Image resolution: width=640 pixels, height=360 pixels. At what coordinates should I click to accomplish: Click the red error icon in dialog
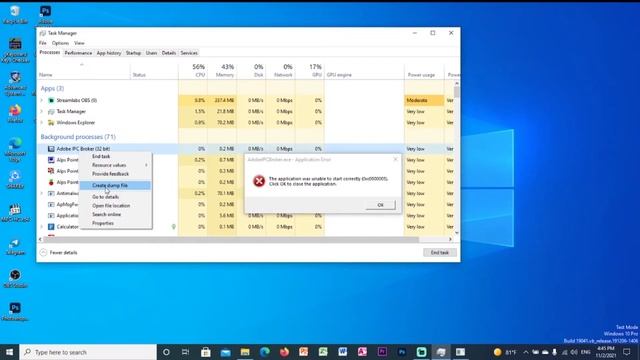(259, 181)
